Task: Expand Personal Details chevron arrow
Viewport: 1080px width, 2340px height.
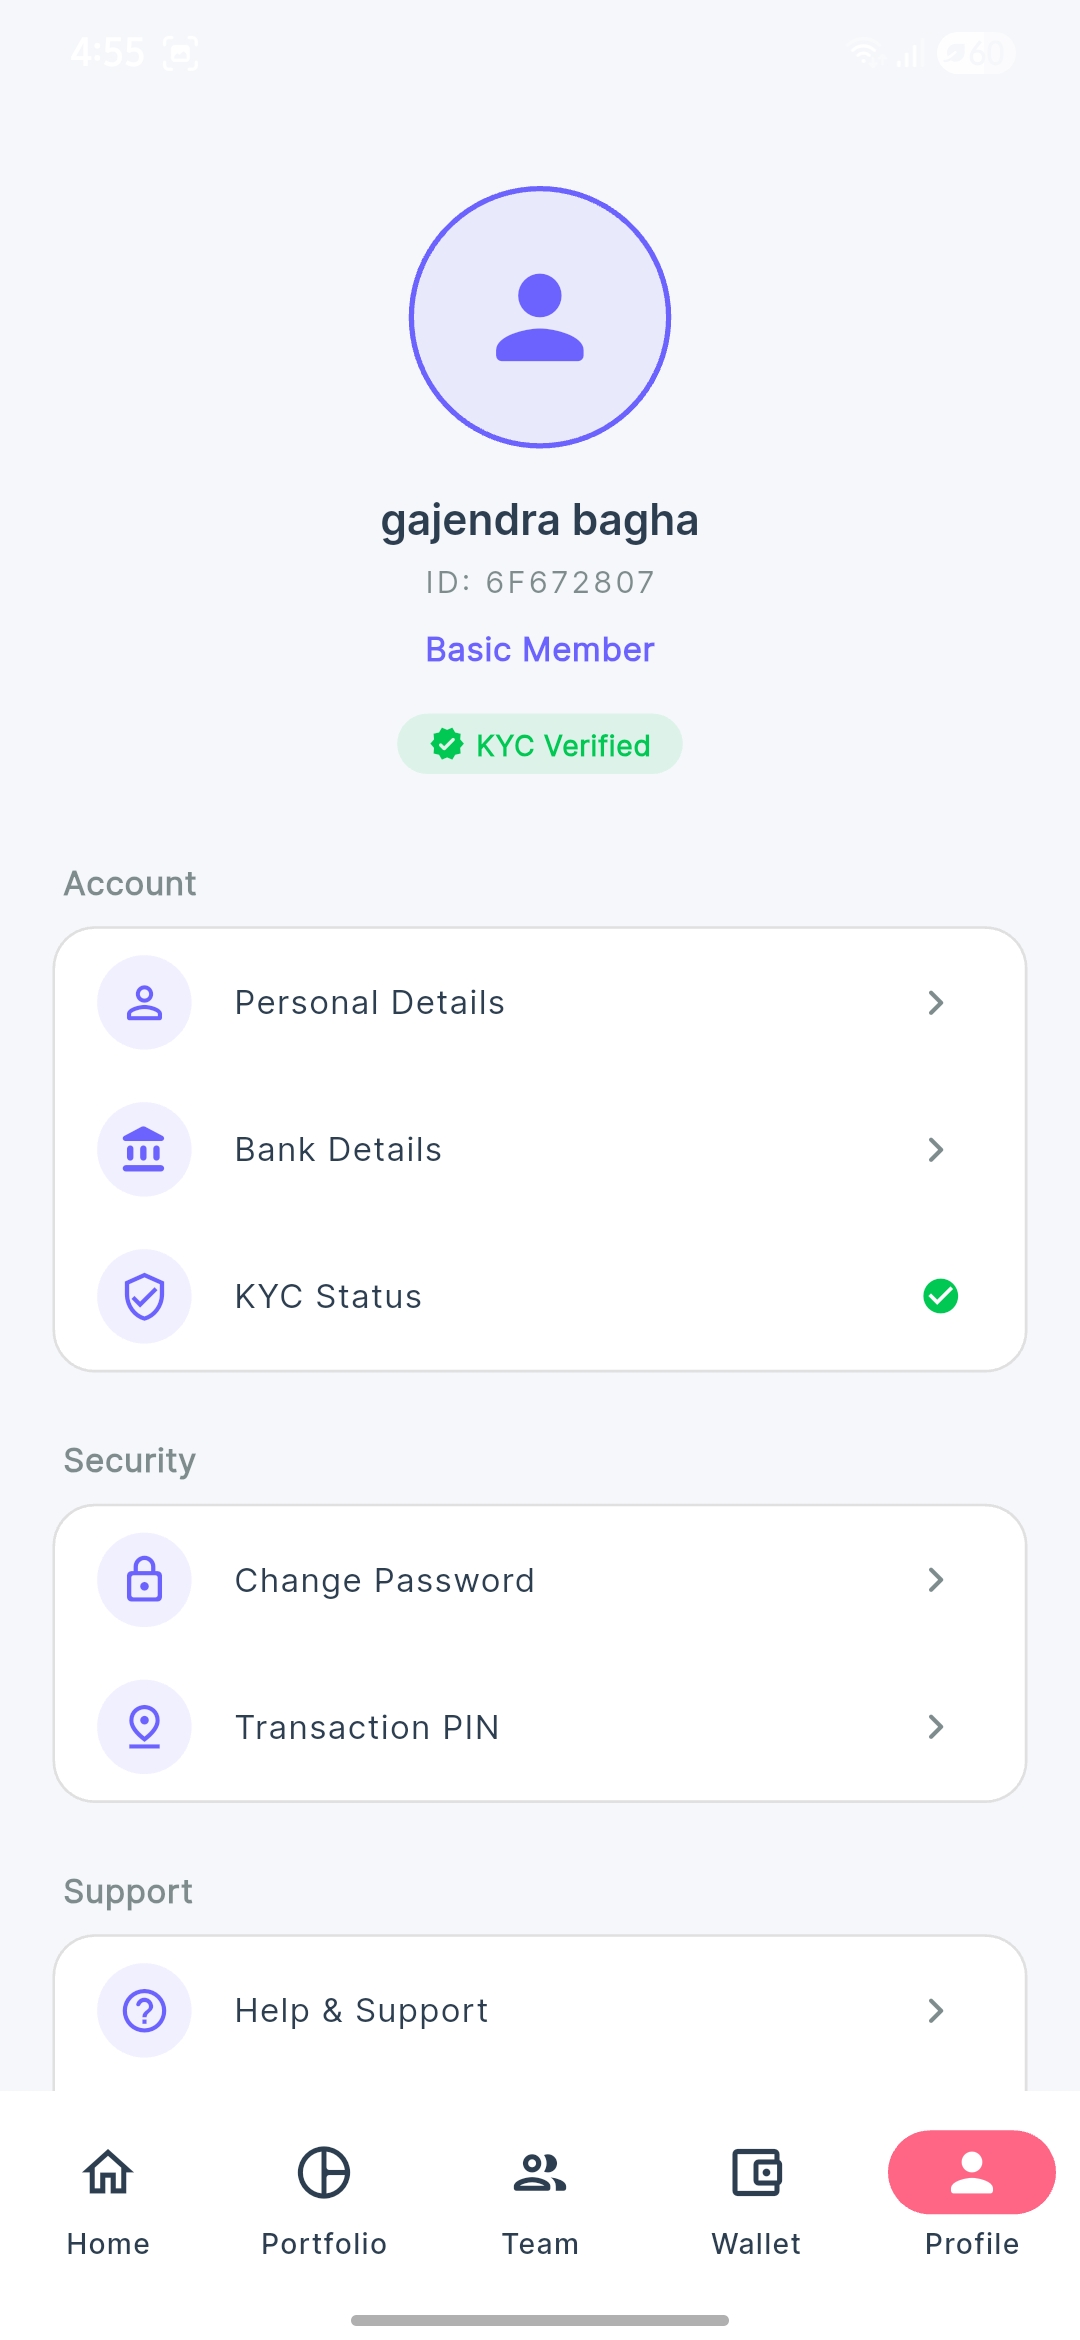Action: coord(936,1002)
